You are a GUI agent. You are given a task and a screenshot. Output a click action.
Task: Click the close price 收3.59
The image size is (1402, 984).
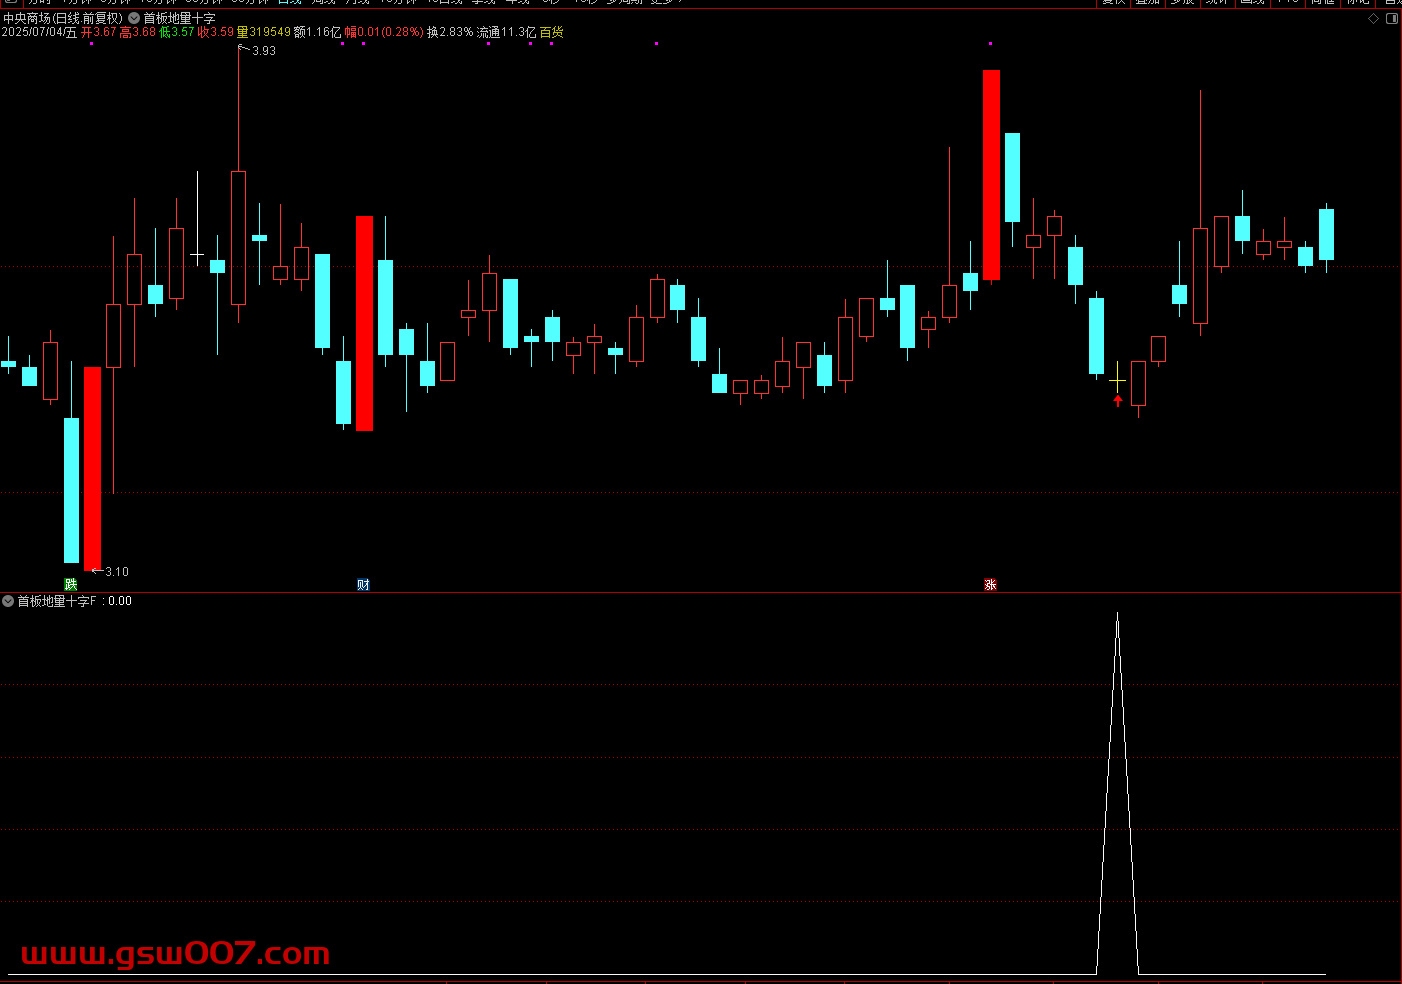click(x=215, y=32)
